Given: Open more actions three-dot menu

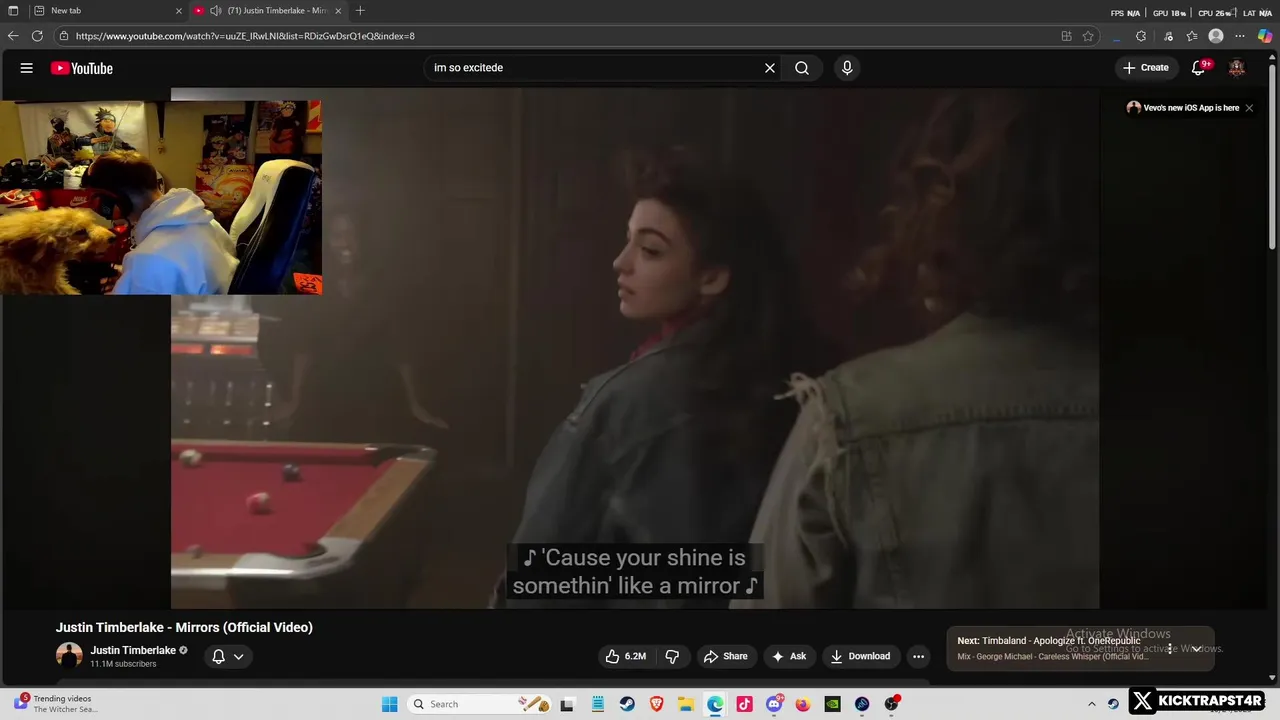Looking at the screenshot, I should click(x=918, y=656).
